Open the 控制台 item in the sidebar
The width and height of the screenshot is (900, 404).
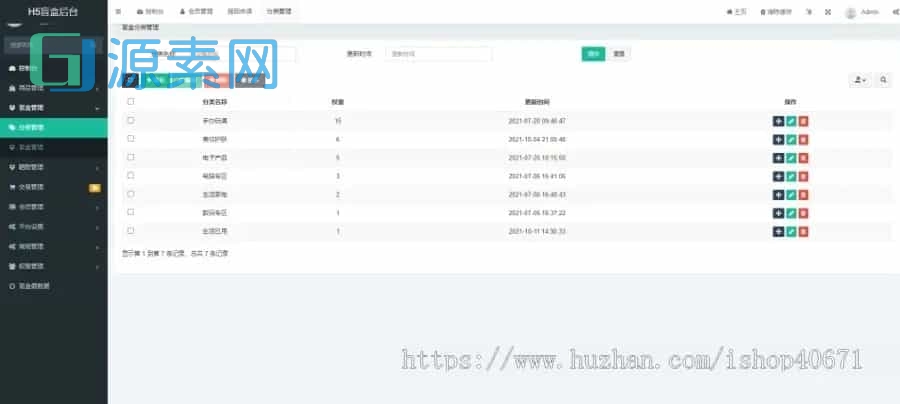coord(53,68)
